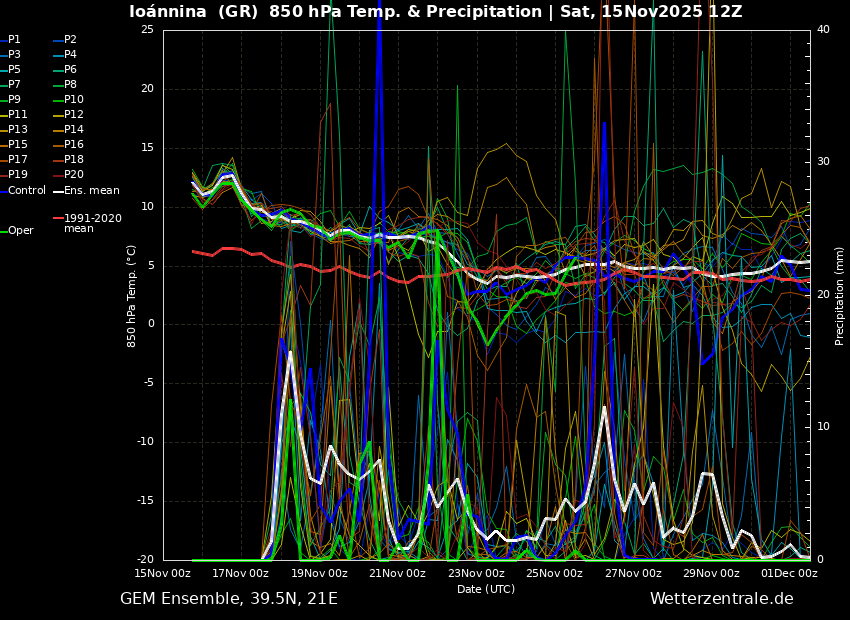Image resolution: width=850 pixels, height=620 pixels.
Task: Click the 15Nov 00z date tick label
Action: (x=163, y=573)
